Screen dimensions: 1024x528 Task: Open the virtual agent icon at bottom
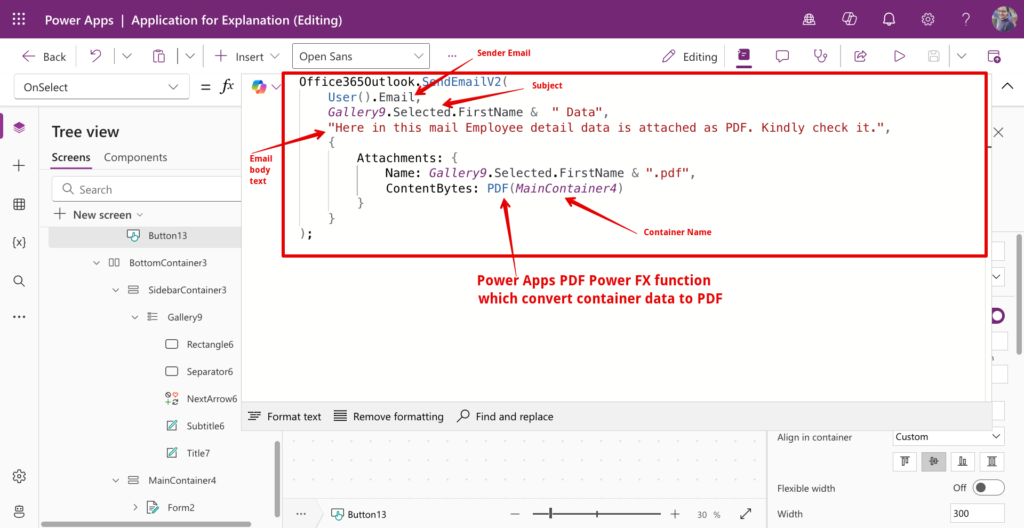click(x=19, y=510)
